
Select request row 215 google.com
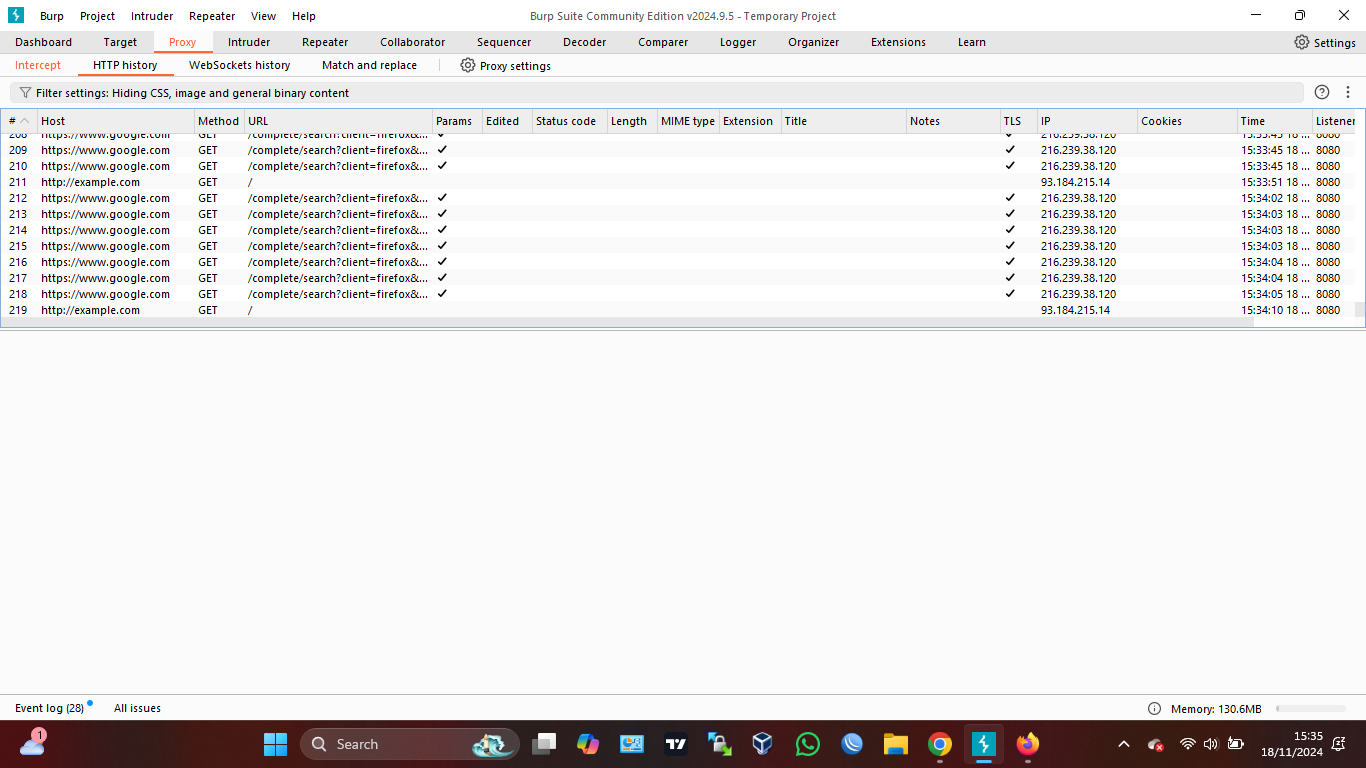pyautogui.click(x=678, y=246)
